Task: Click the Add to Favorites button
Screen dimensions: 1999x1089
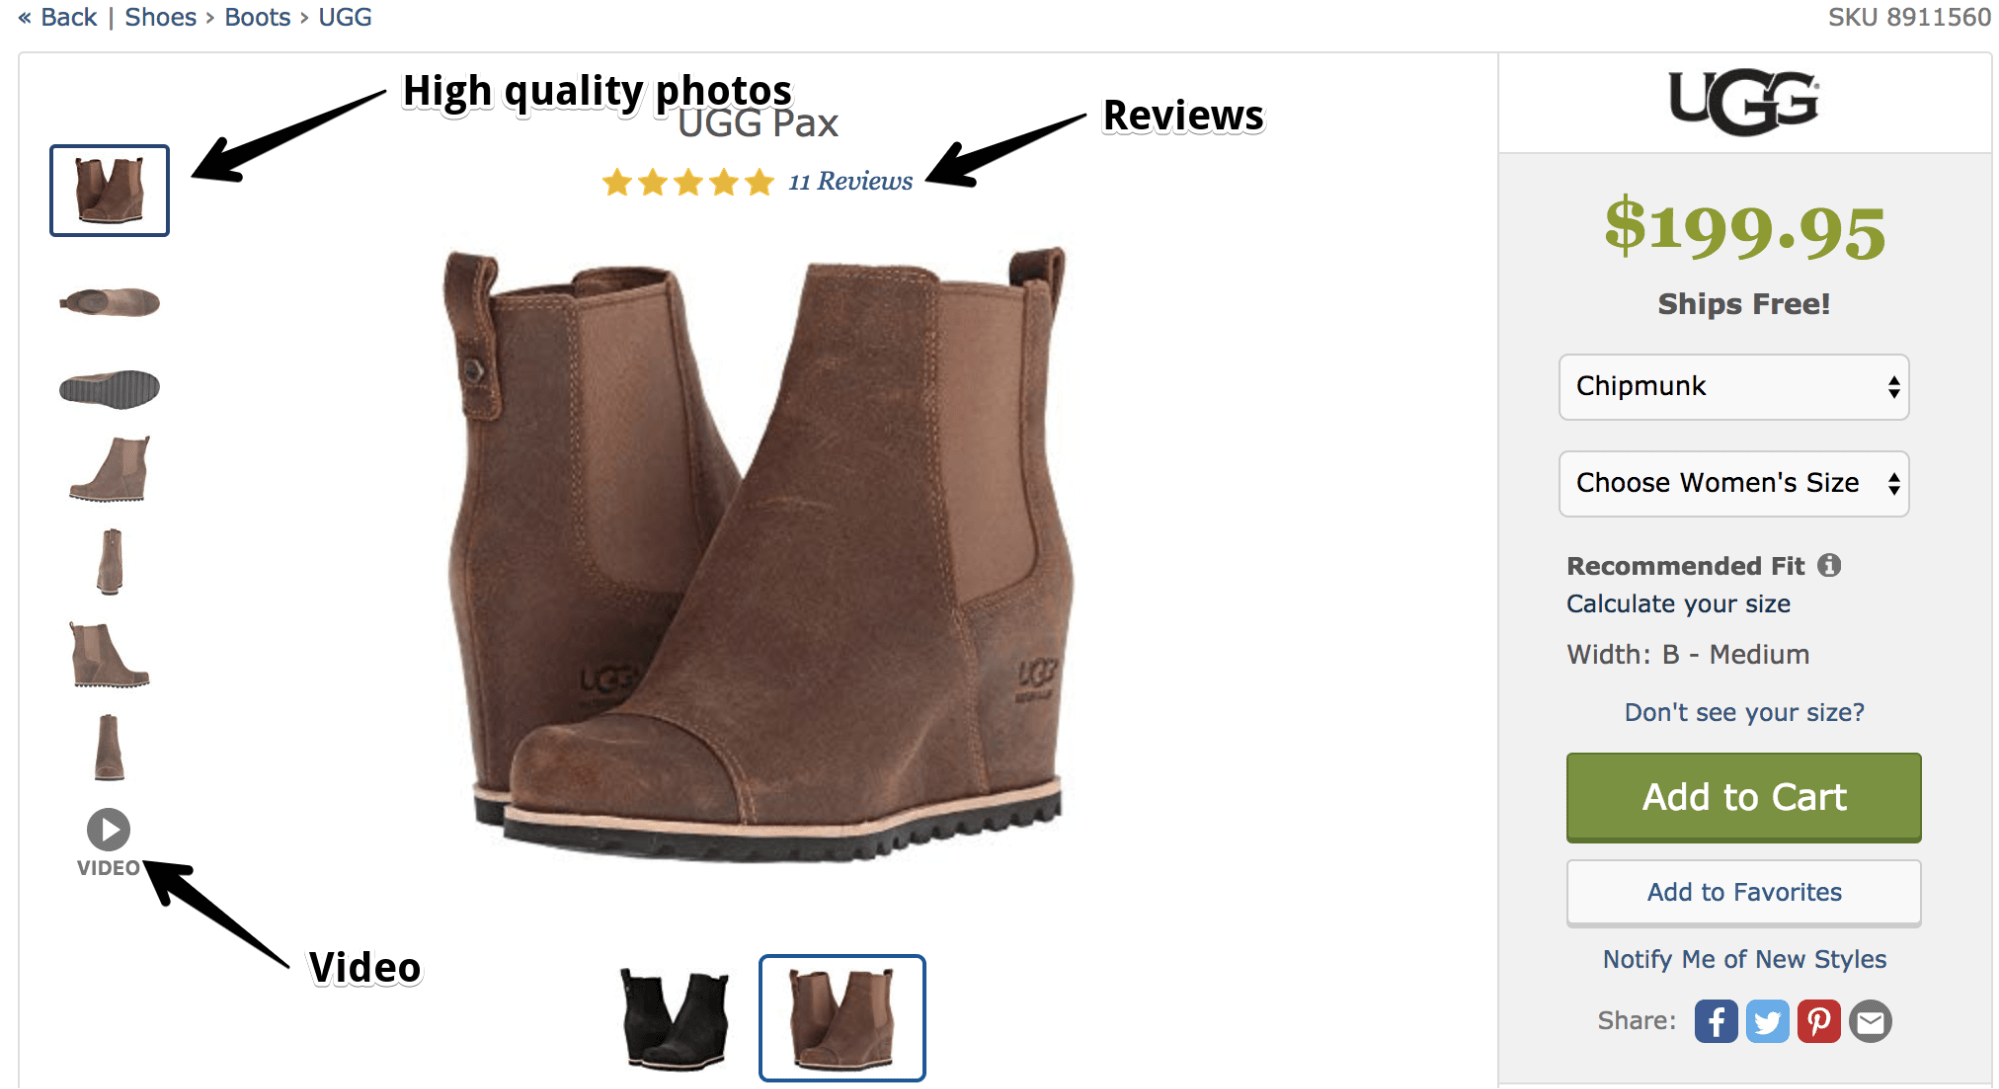Action: tap(1742, 892)
